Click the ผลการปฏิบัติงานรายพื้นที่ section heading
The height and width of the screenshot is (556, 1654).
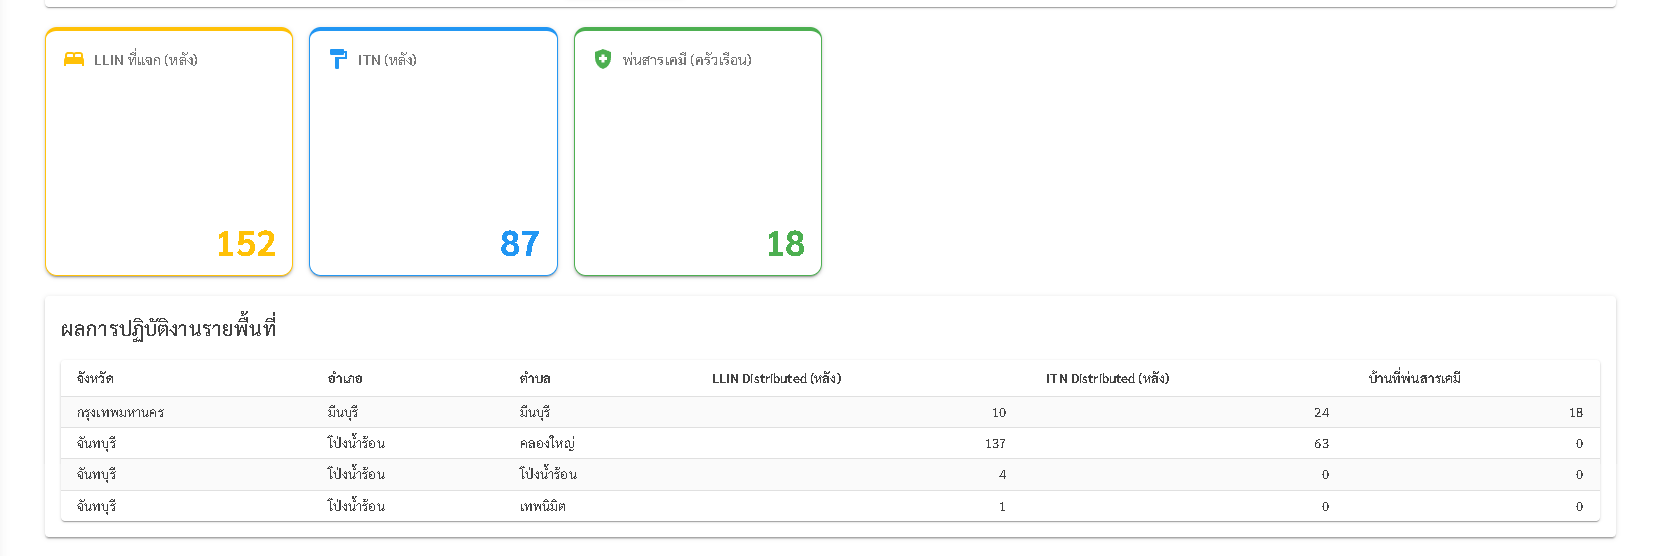click(x=168, y=329)
